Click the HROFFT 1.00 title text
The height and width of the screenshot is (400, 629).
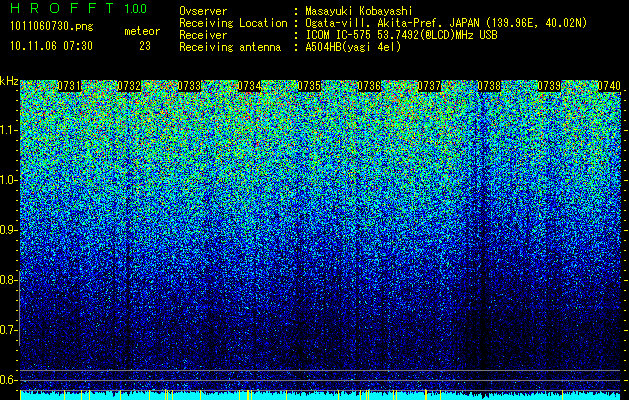79,8
